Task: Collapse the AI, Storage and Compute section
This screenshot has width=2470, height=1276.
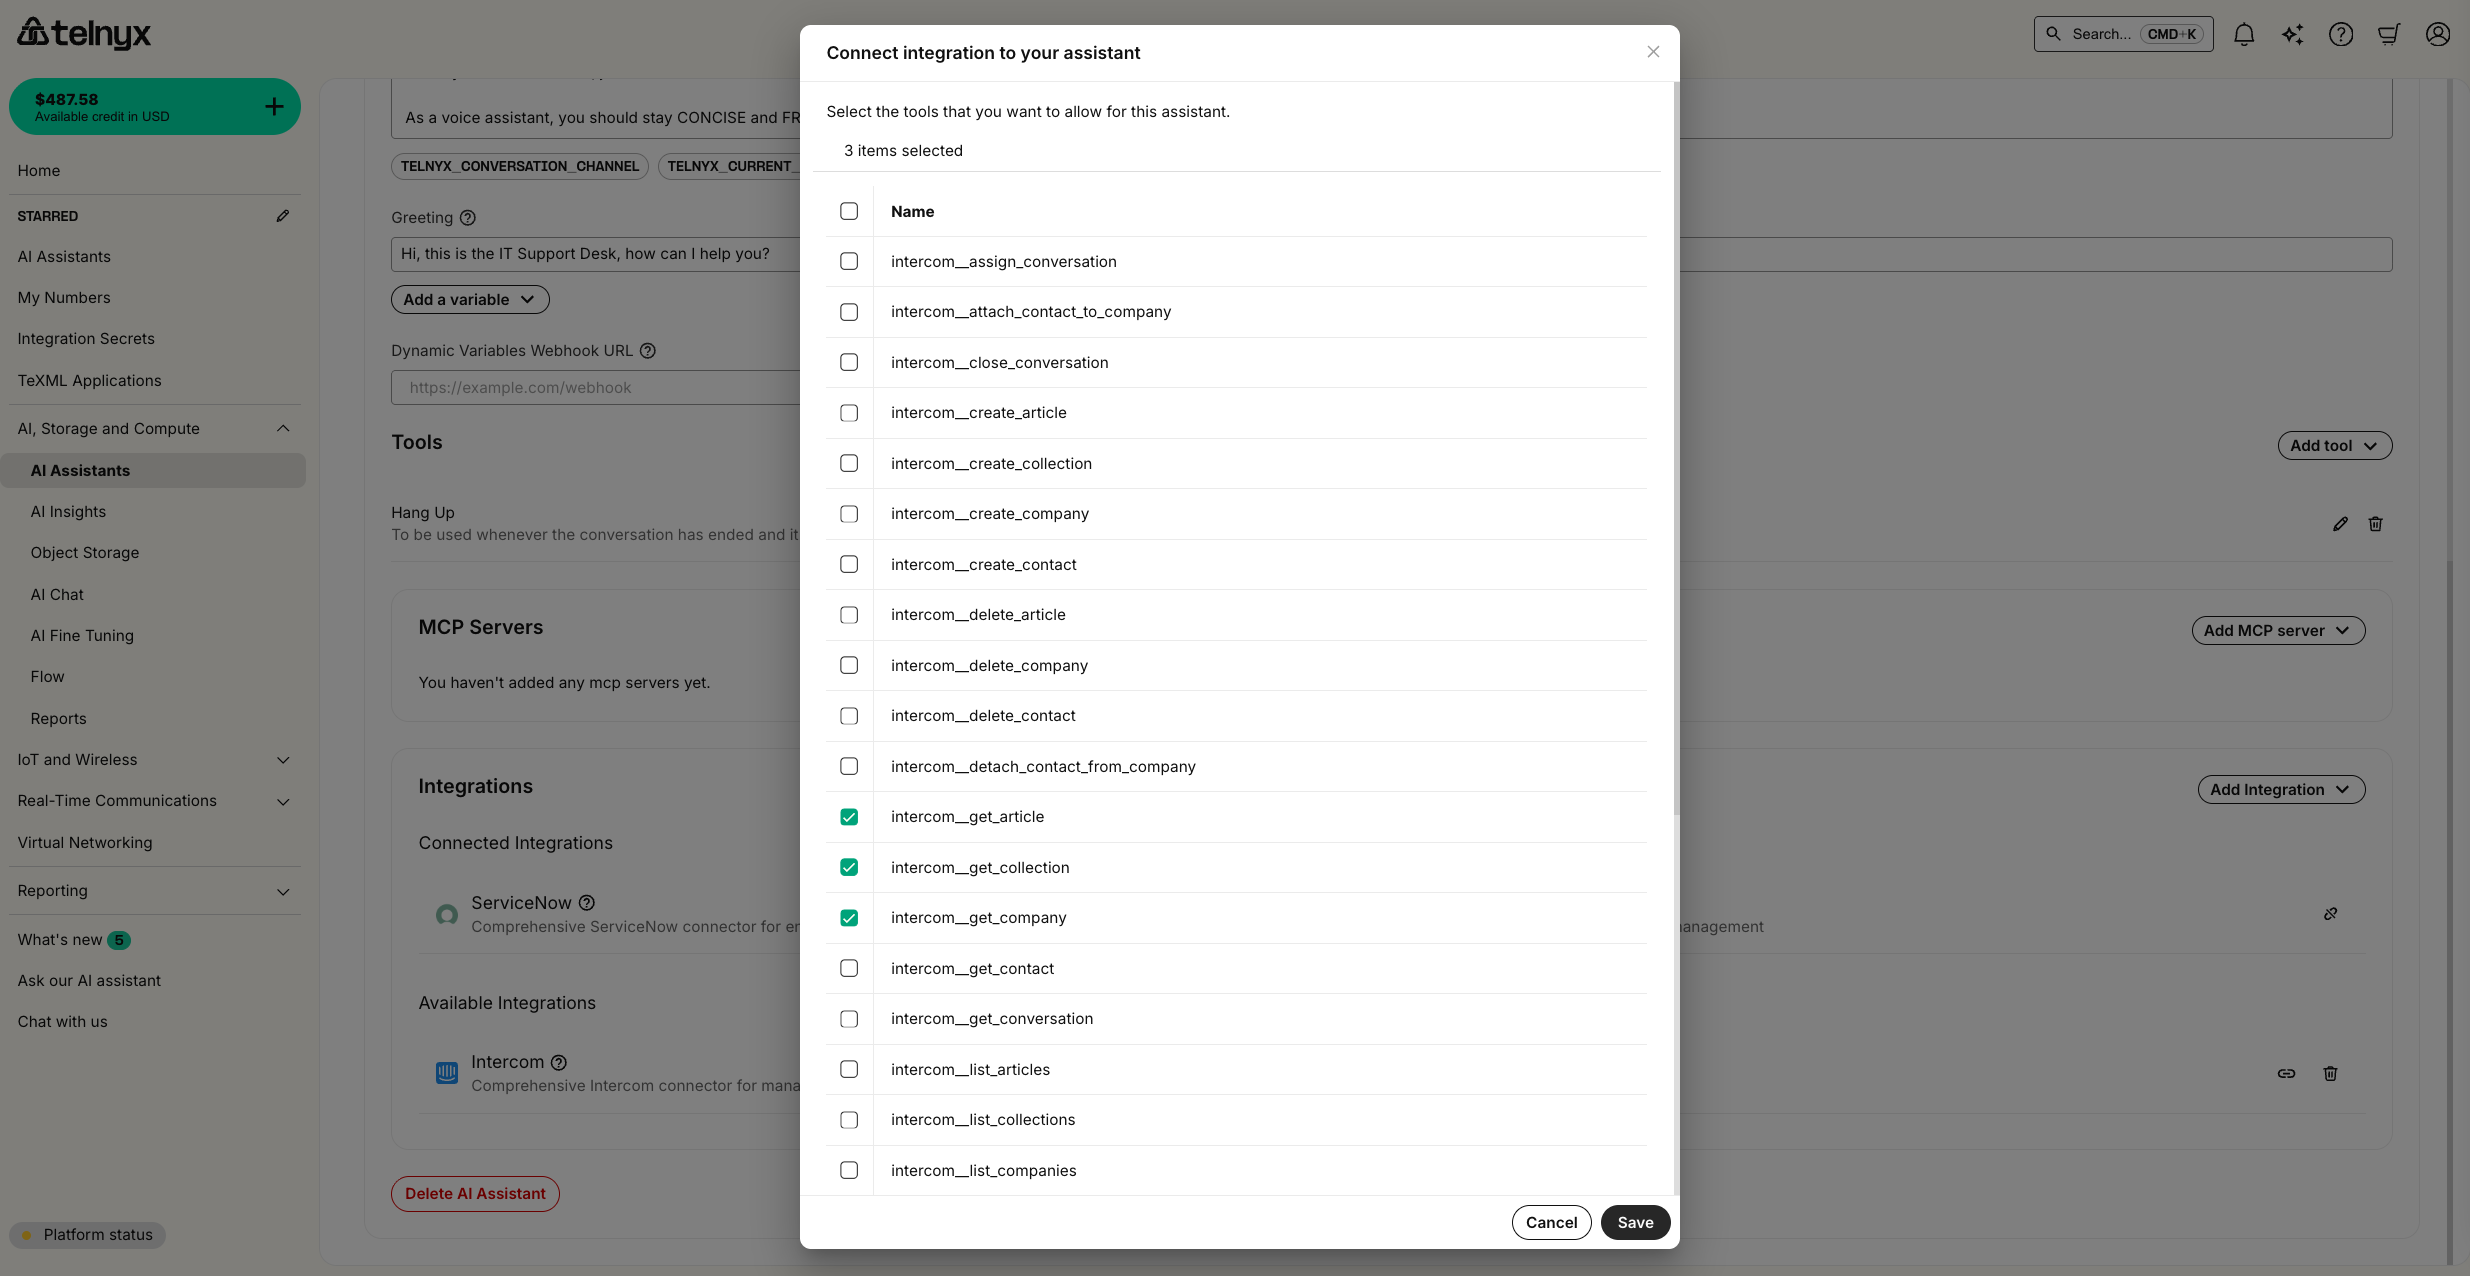Action: coord(282,428)
